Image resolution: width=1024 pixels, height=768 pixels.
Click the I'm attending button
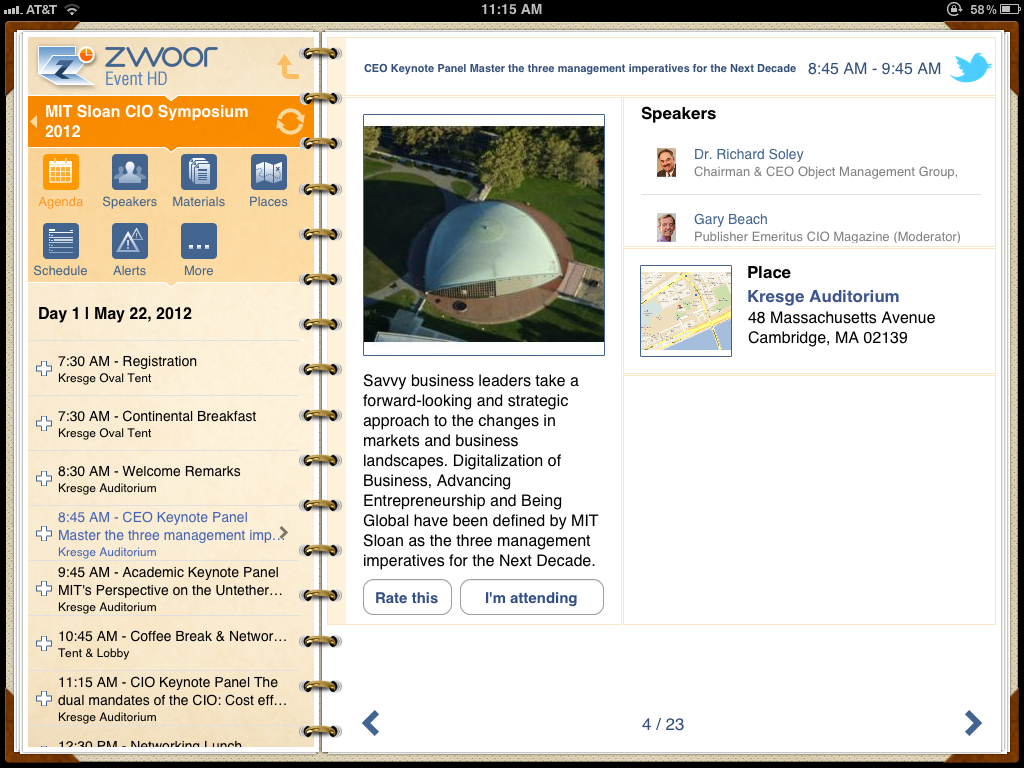[531, 597]
